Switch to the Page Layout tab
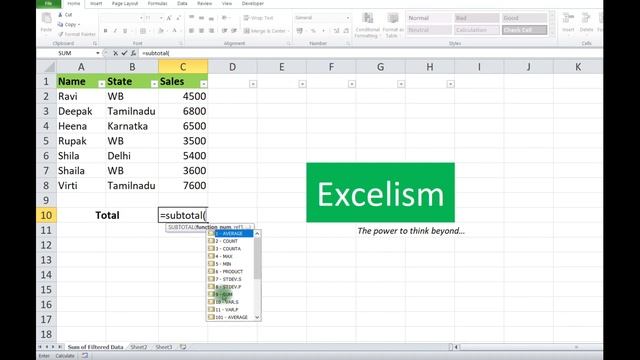 click(x=125, y=4)
